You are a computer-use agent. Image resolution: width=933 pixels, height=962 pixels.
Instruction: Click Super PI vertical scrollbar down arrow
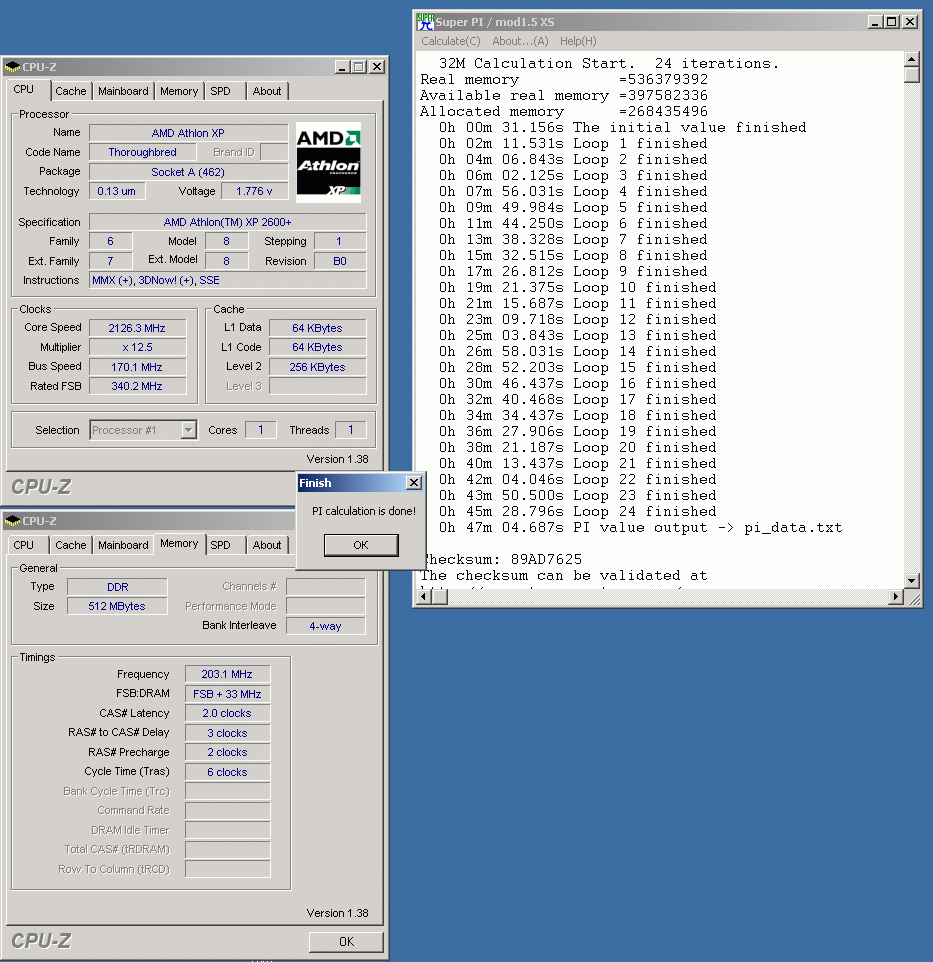click(x=912, y=580)
